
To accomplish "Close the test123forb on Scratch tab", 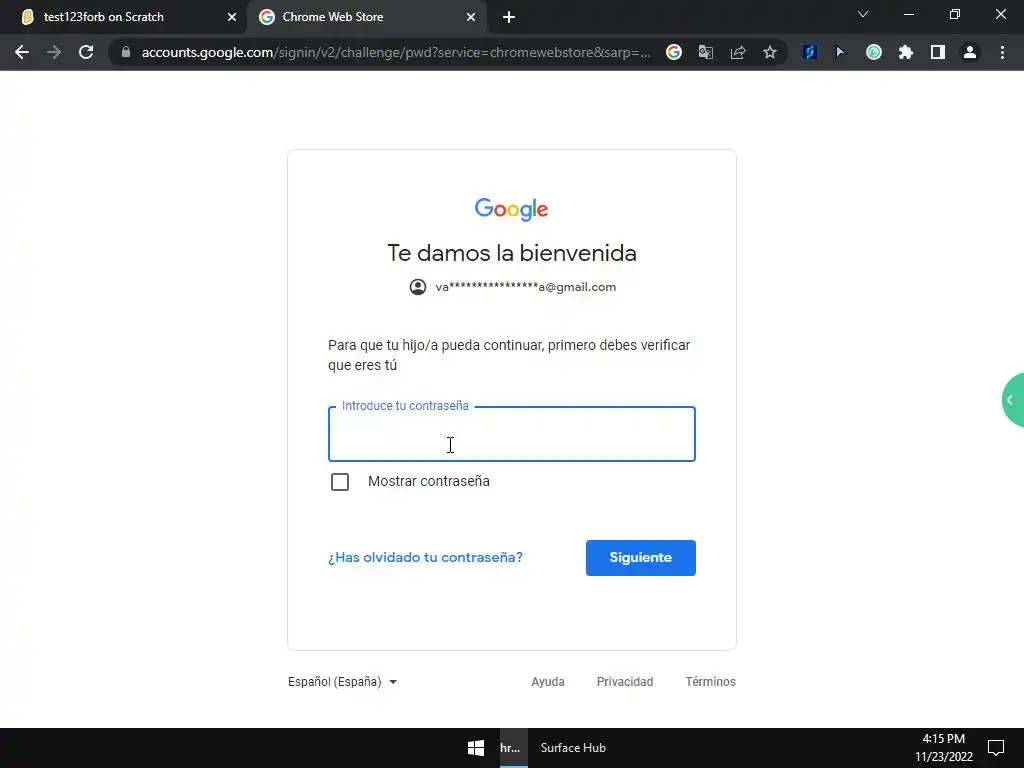I will tap(232, 18).
